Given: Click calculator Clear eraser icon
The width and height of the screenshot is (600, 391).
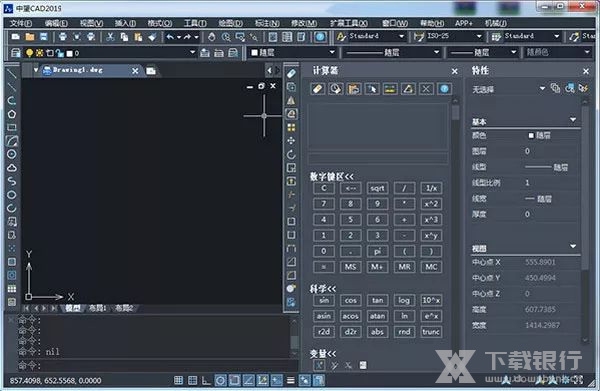Looking at the screenshot, I should (318, 89).
